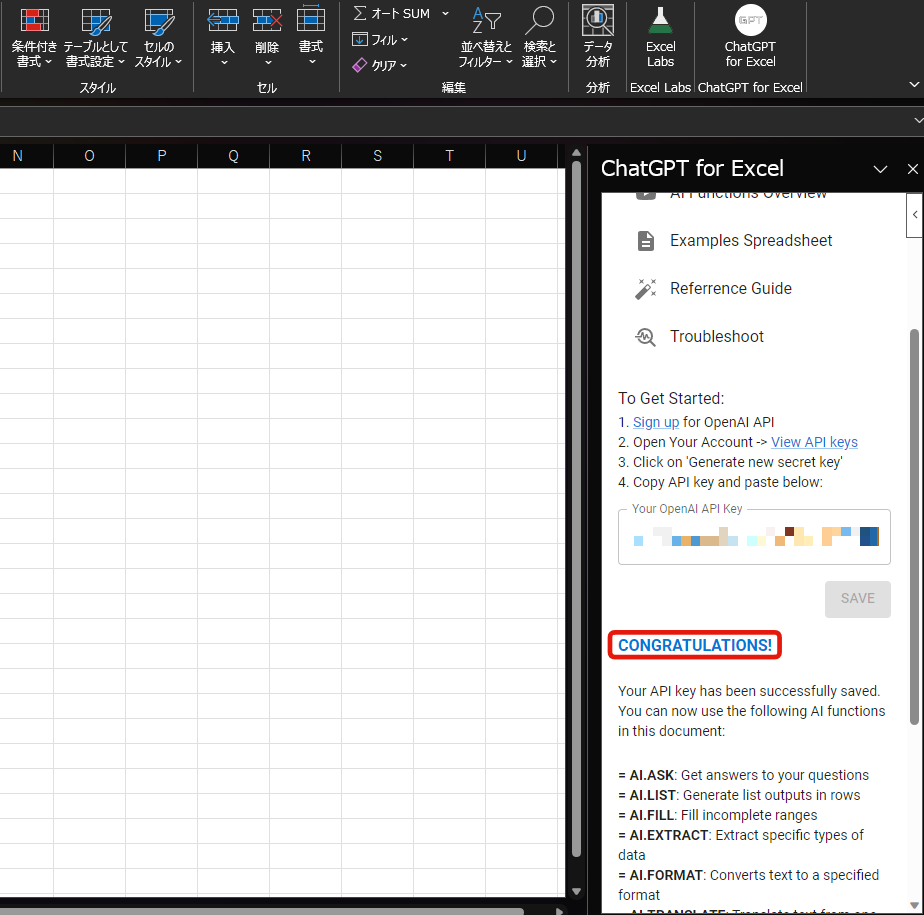
Task: Close the ChatGPT for Excel task pane
Action: coord(912,169)
